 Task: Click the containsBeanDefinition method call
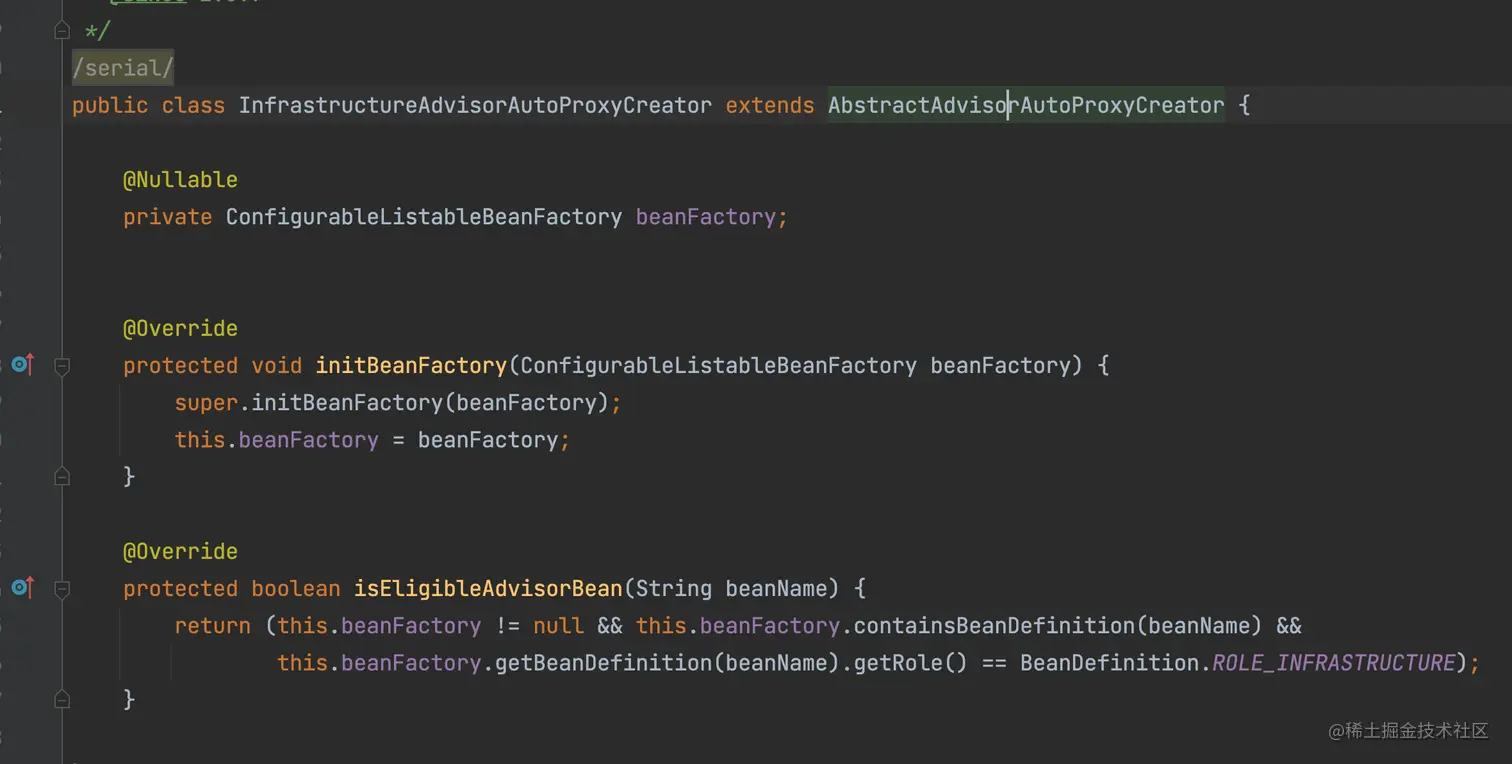tap(994, 626)
